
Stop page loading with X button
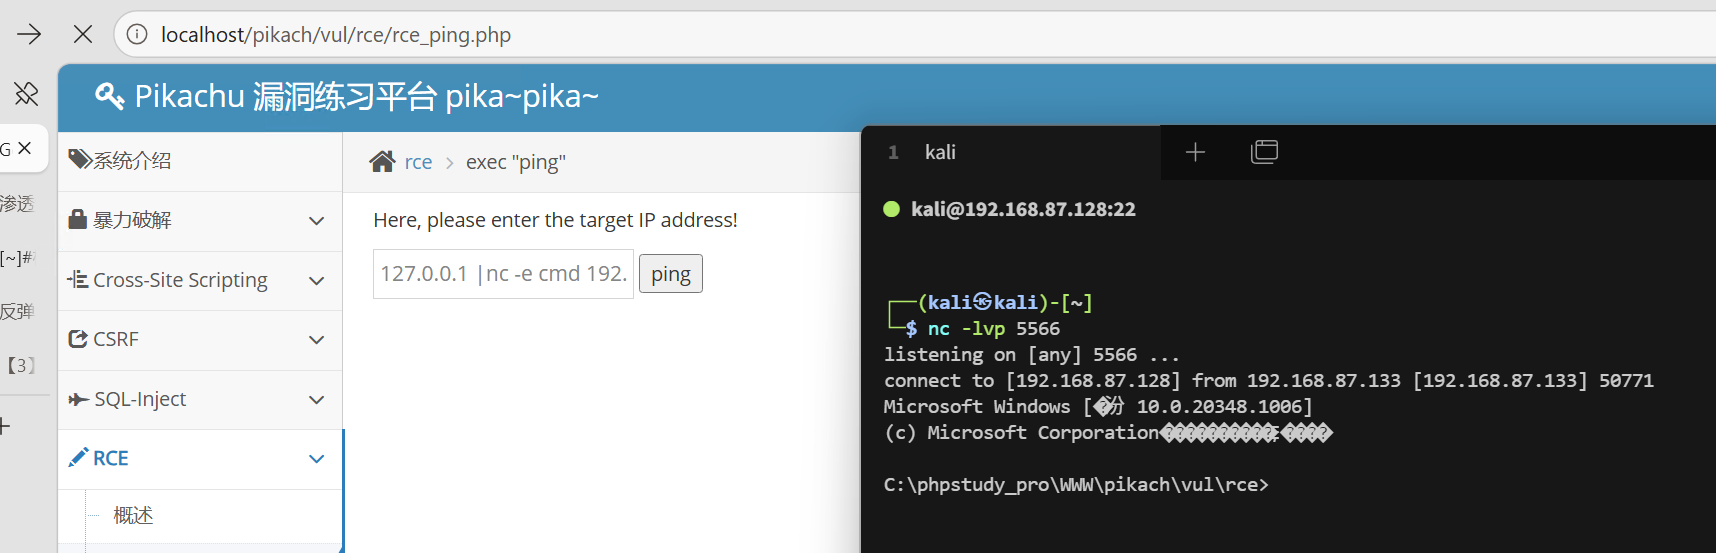[x=83, y=35]
